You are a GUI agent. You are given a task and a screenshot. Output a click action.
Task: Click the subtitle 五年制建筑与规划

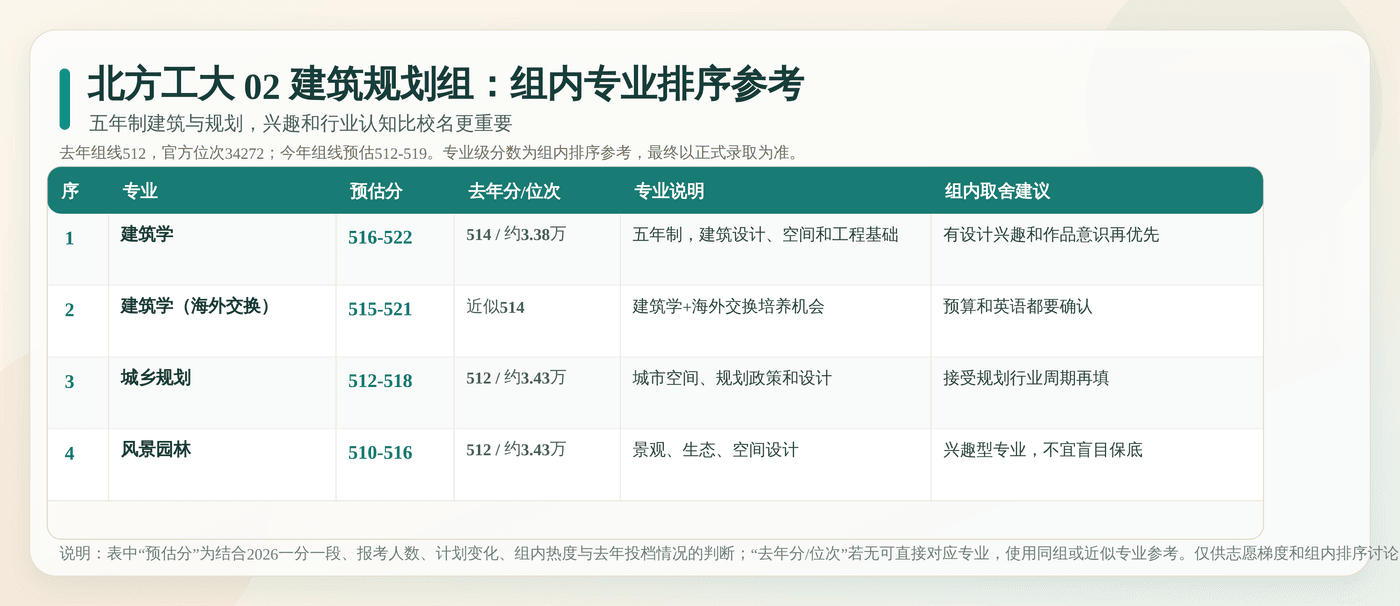pos(166,124)
